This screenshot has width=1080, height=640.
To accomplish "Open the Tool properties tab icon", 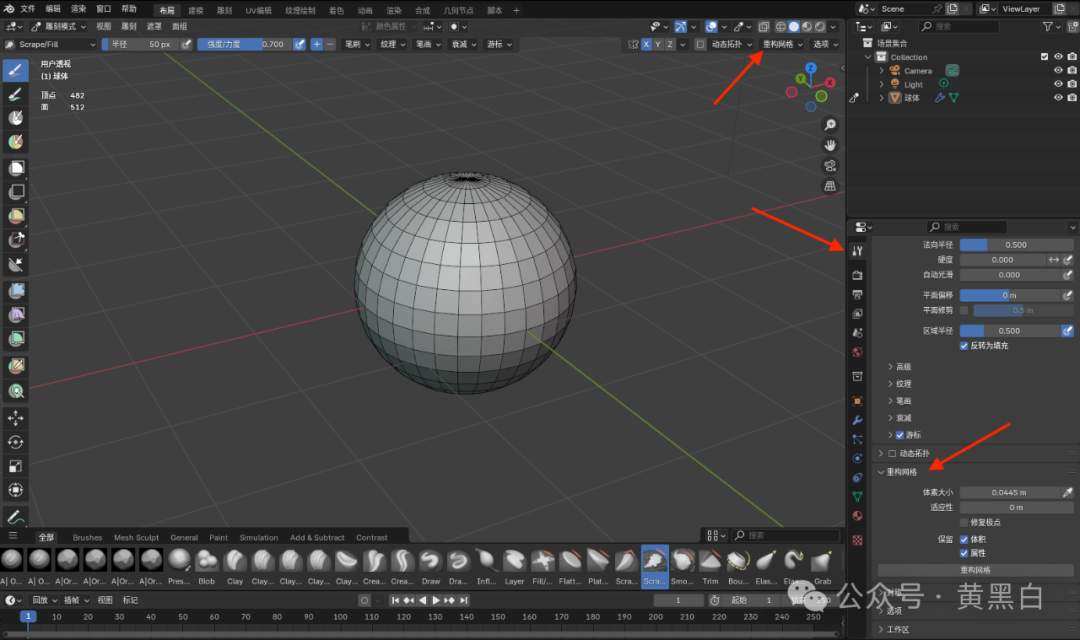I will click(858, 251).
